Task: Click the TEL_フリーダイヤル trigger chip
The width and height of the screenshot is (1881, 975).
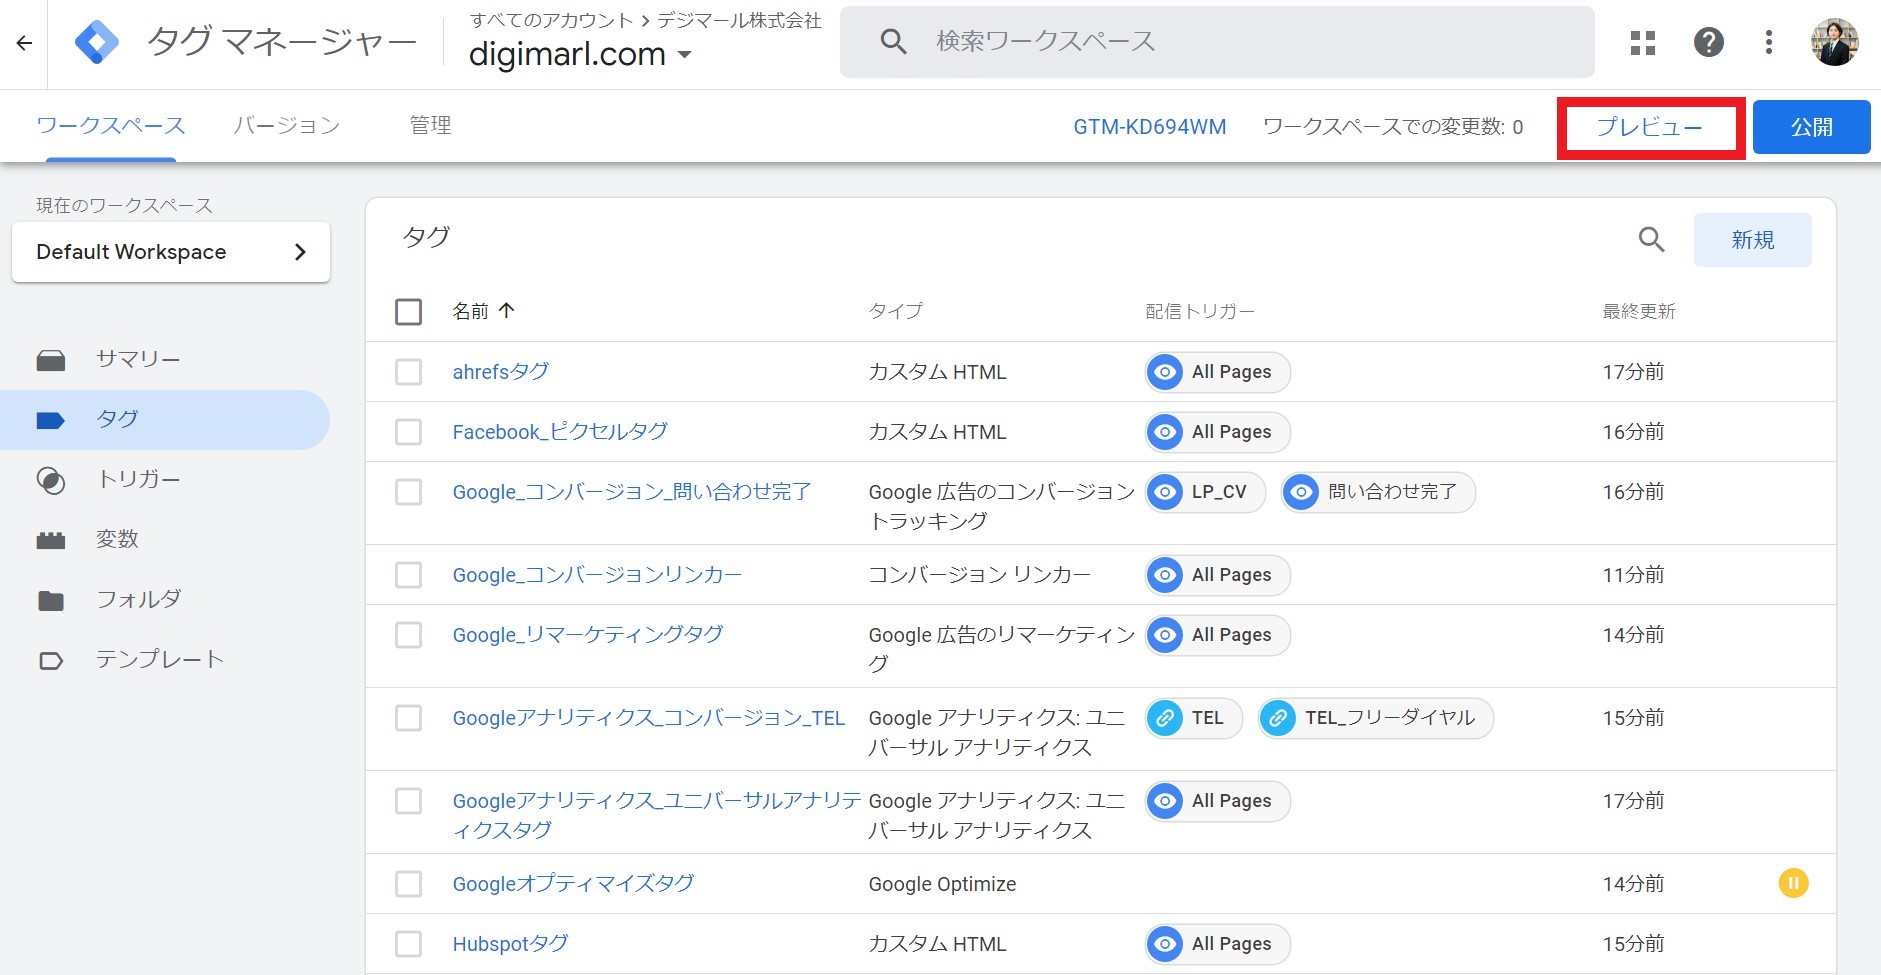Action: coord(1376,718)
